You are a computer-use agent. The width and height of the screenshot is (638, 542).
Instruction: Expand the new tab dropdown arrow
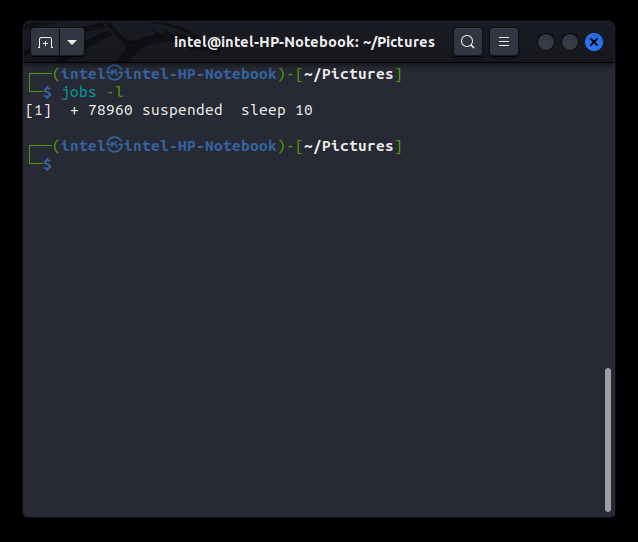pos(72,42)
